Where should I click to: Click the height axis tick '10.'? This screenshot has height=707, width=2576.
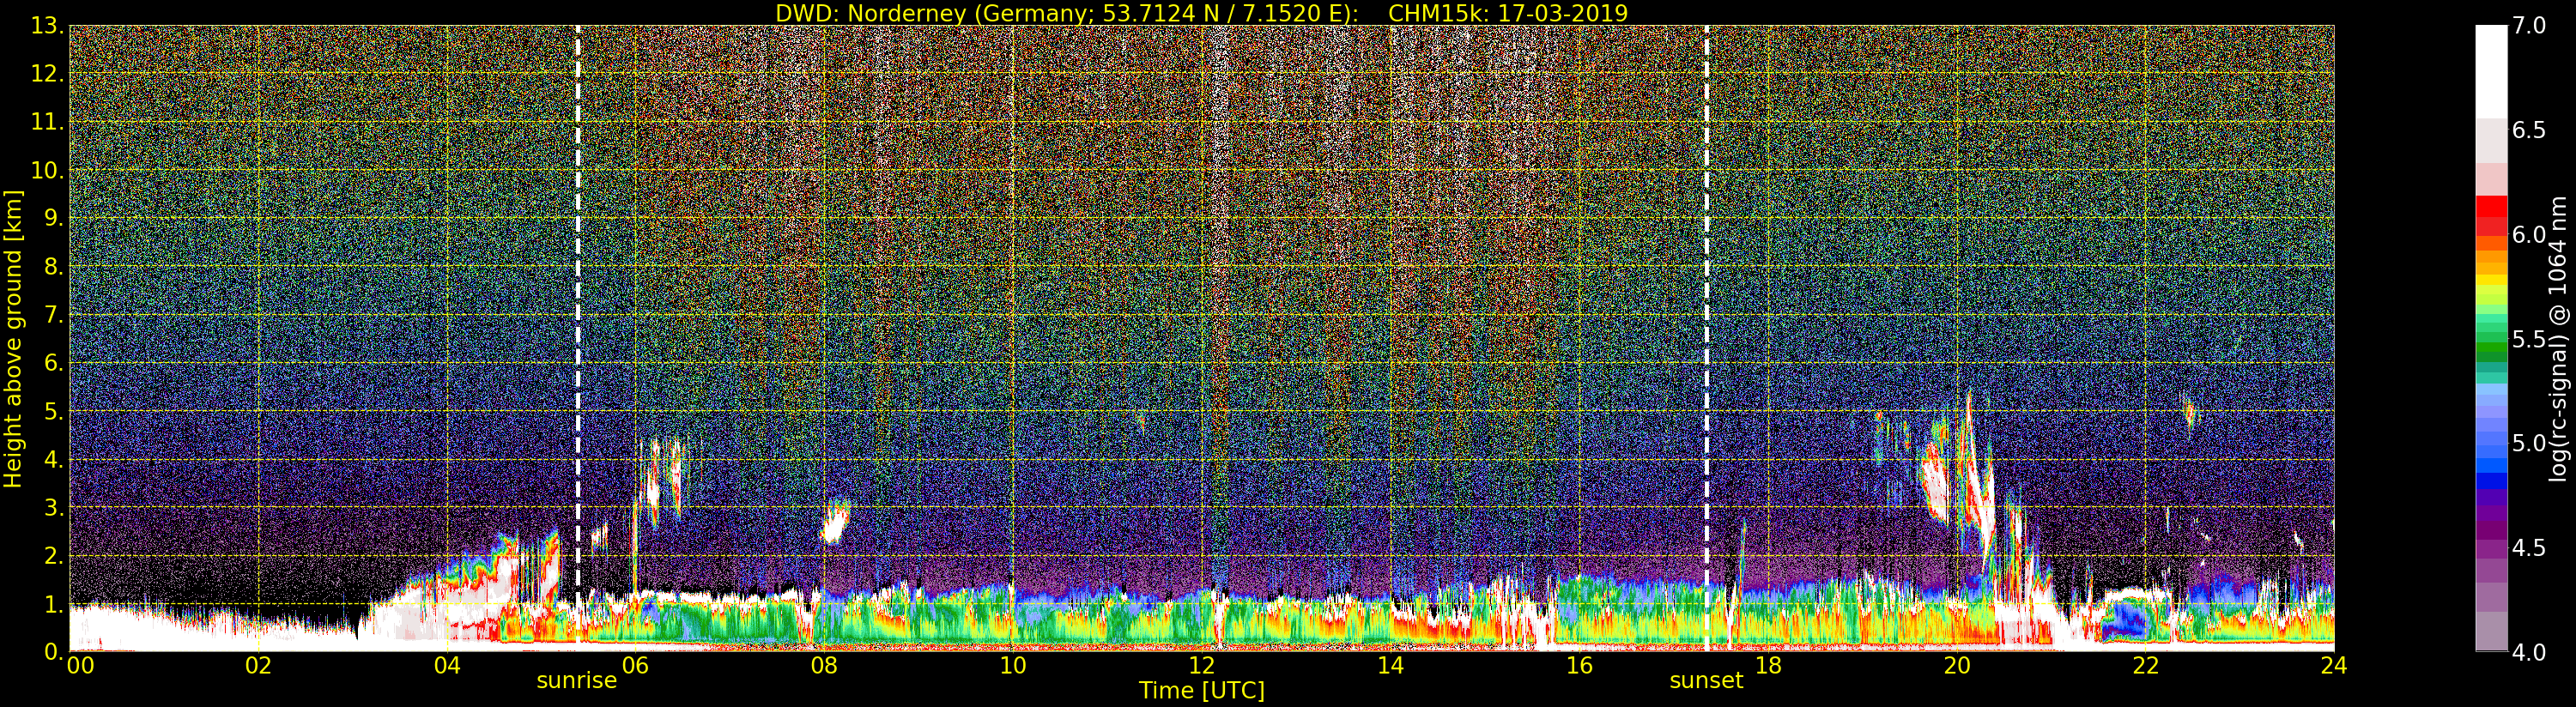tap(47, 170)
